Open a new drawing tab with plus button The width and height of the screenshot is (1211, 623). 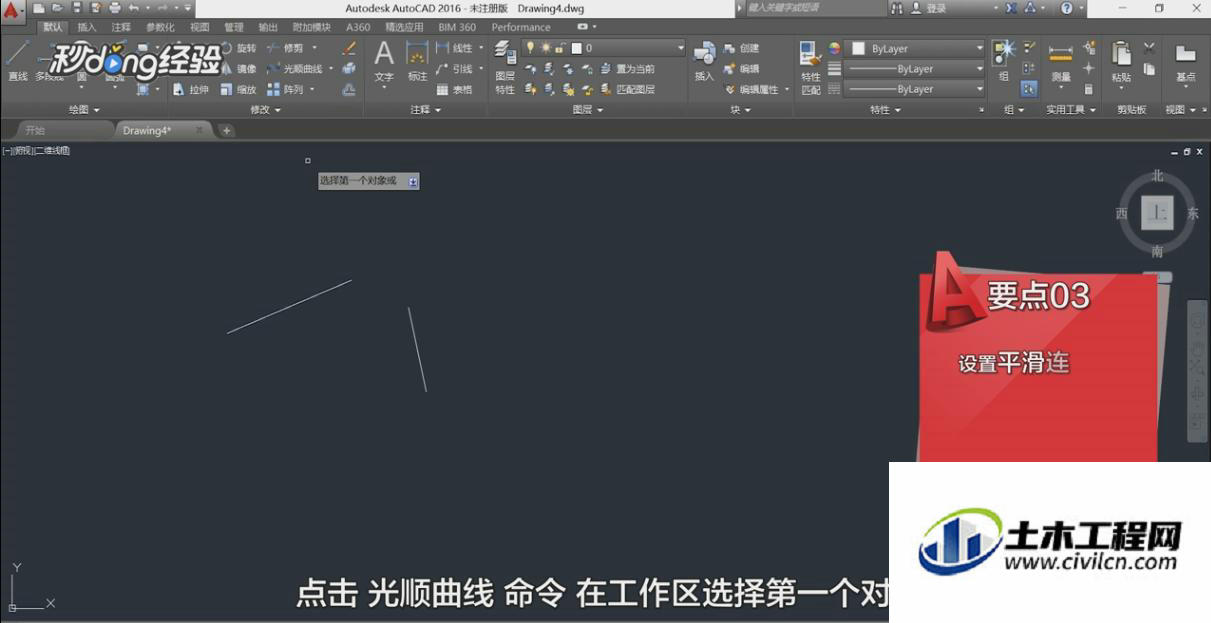[227, 130]
